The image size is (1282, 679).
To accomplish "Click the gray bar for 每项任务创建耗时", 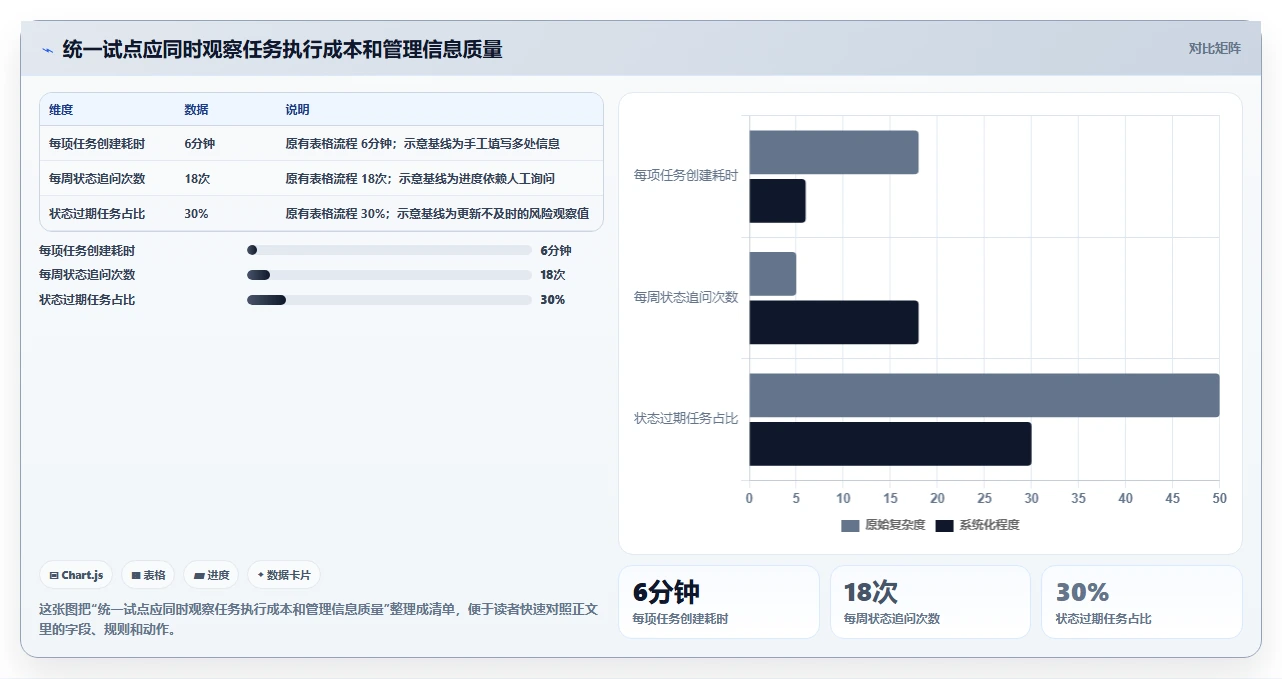I will [834, 152].
